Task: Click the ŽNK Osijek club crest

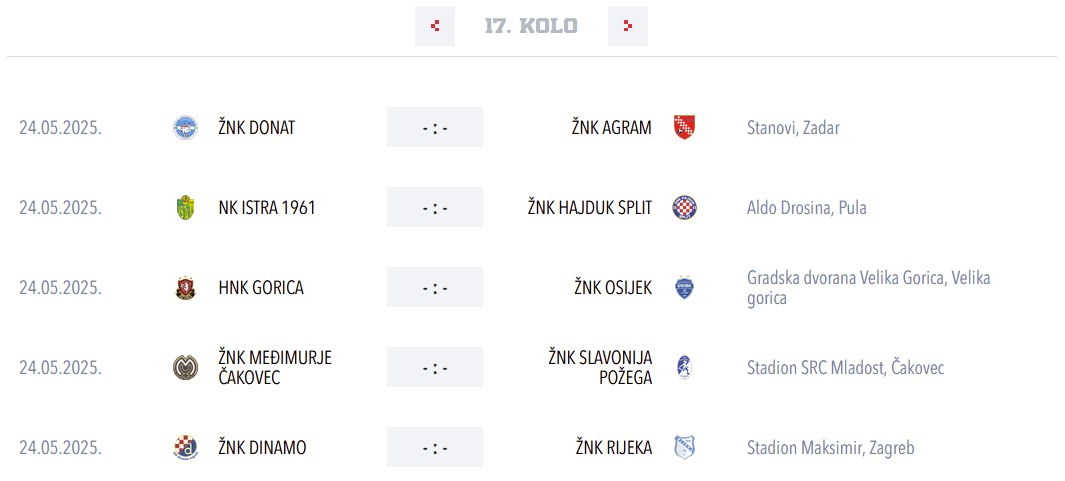Action: [x=684, y=288]
